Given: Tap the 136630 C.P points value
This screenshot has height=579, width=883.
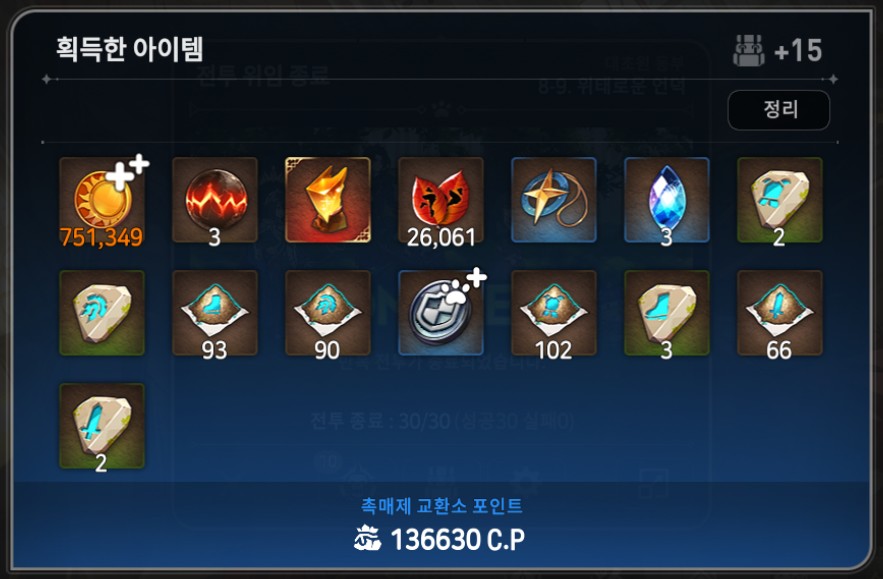Looking at the screenshot, I should (x=458, y=540).
